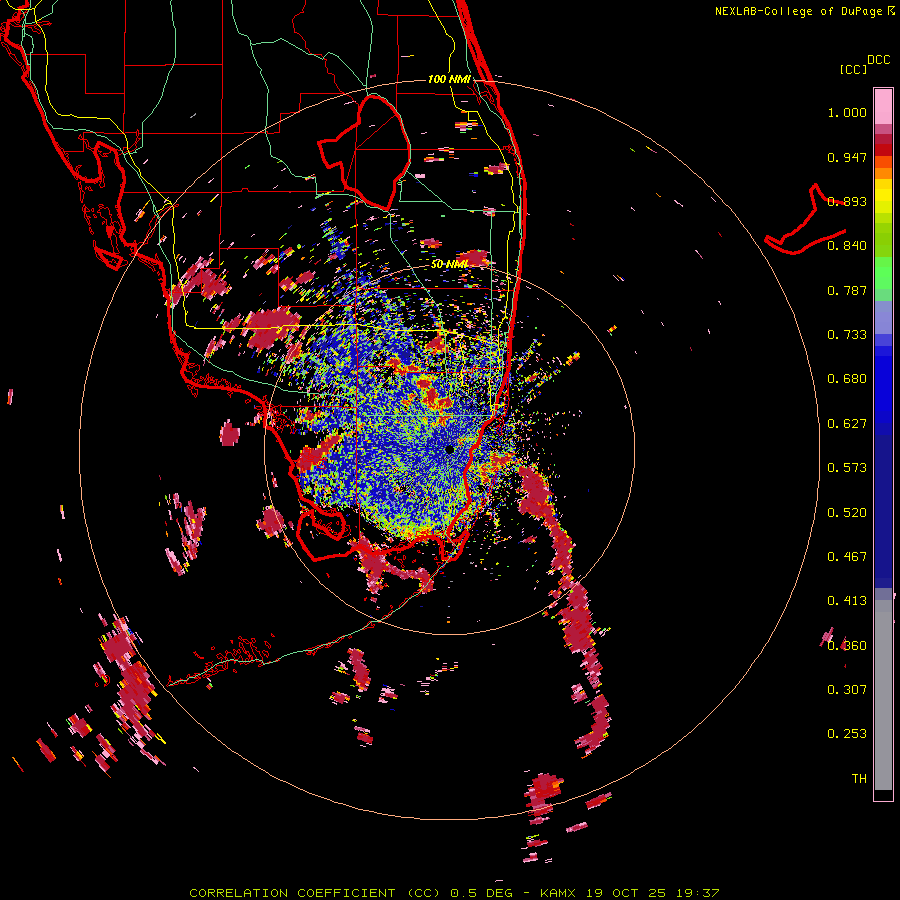Viewport: 900px width, 900px height.
Task: Pick the yellow band of color bar
Action: point(883,196)
